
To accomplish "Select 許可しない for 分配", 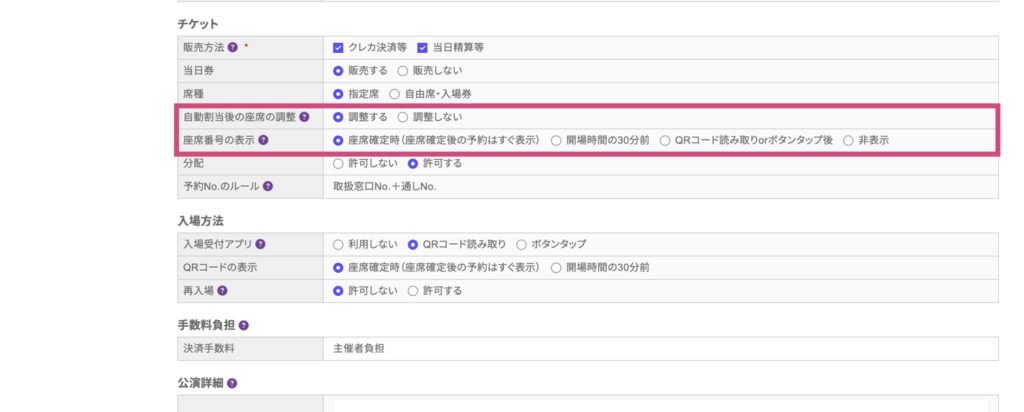I will click(338, 163).
